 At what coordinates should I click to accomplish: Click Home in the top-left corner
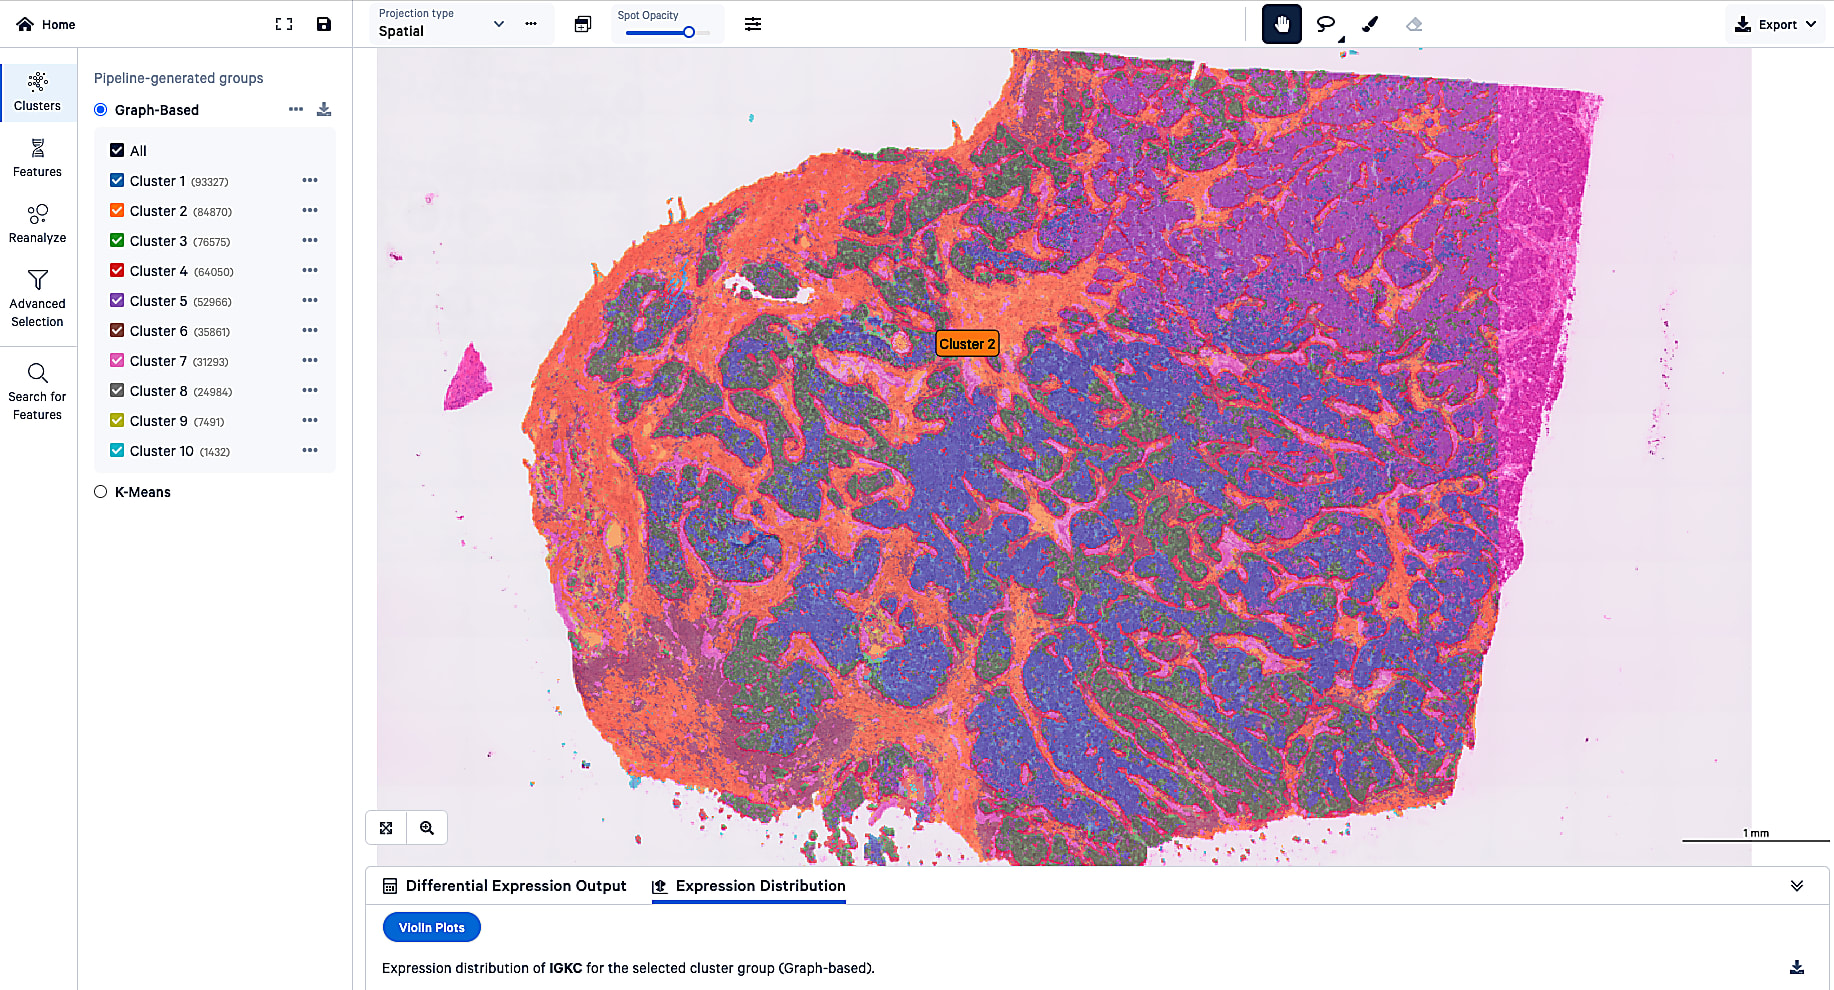[x=45, y=24]
